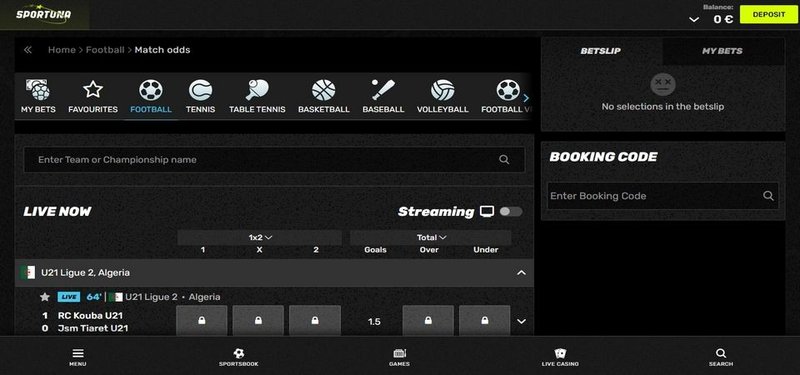Viewport: 800px width, 375px height.
Task: Select the Volleyball sport icon
Action: tap(442, 91)
